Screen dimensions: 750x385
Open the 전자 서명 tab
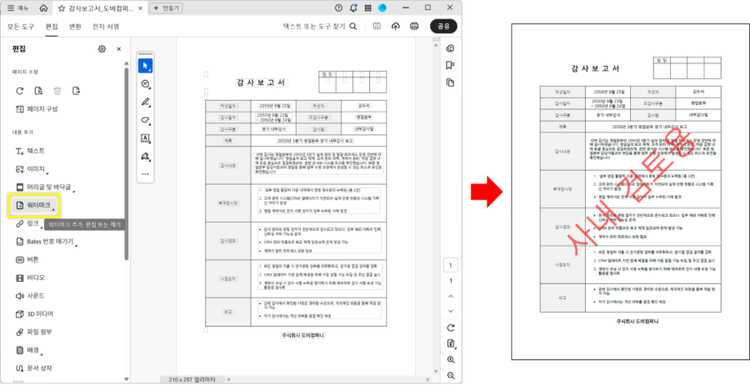click(106, 26)
